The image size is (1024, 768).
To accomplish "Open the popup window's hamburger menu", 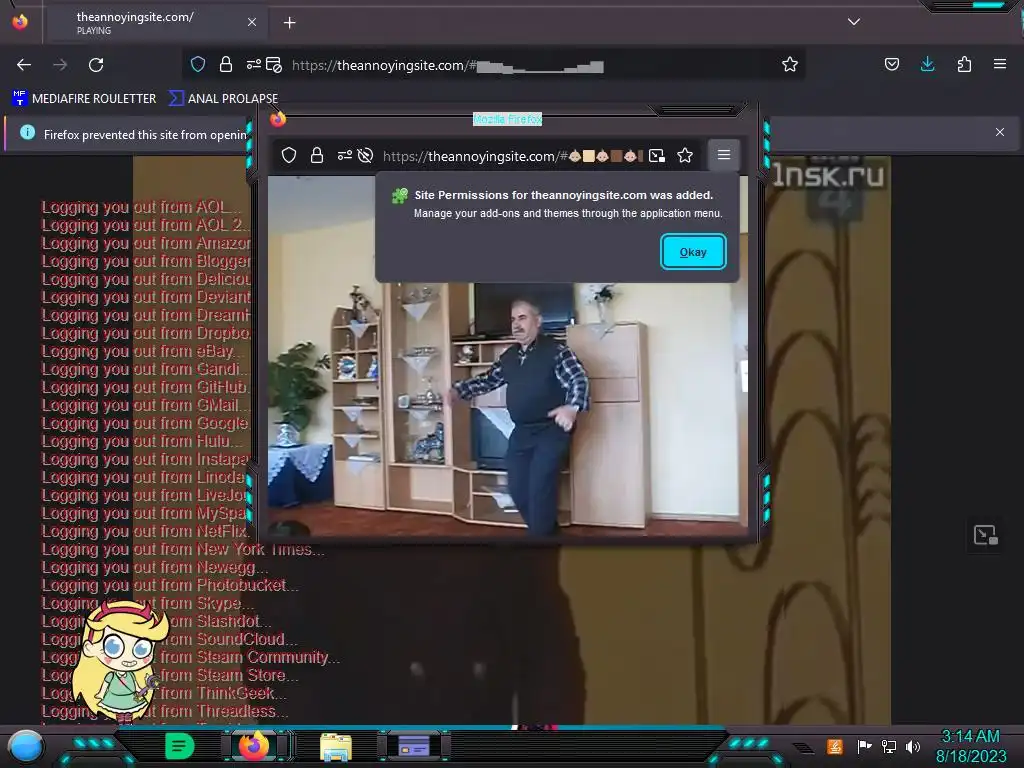I will [724, 155].
